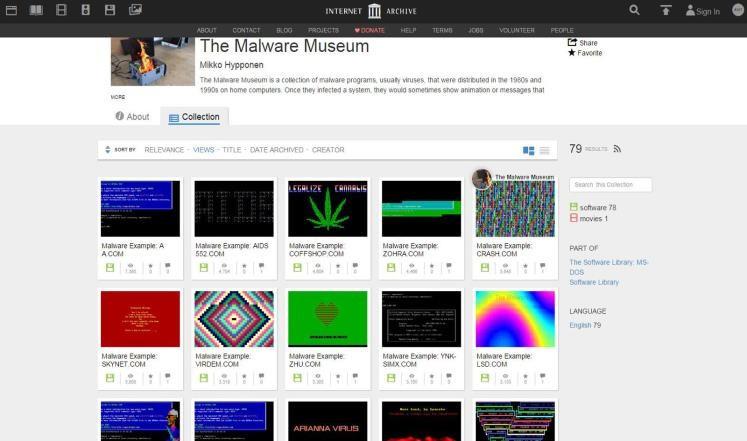The height and width of the screenshot is (441, 747).
Task: Toggle the sort direction arrows
Action: [108, 150]
